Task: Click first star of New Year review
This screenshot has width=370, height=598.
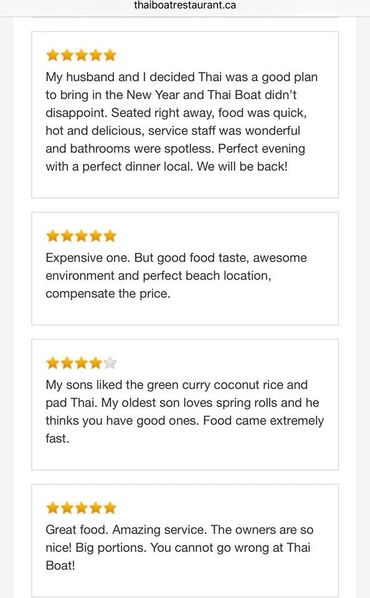Action: coord(52,55)
